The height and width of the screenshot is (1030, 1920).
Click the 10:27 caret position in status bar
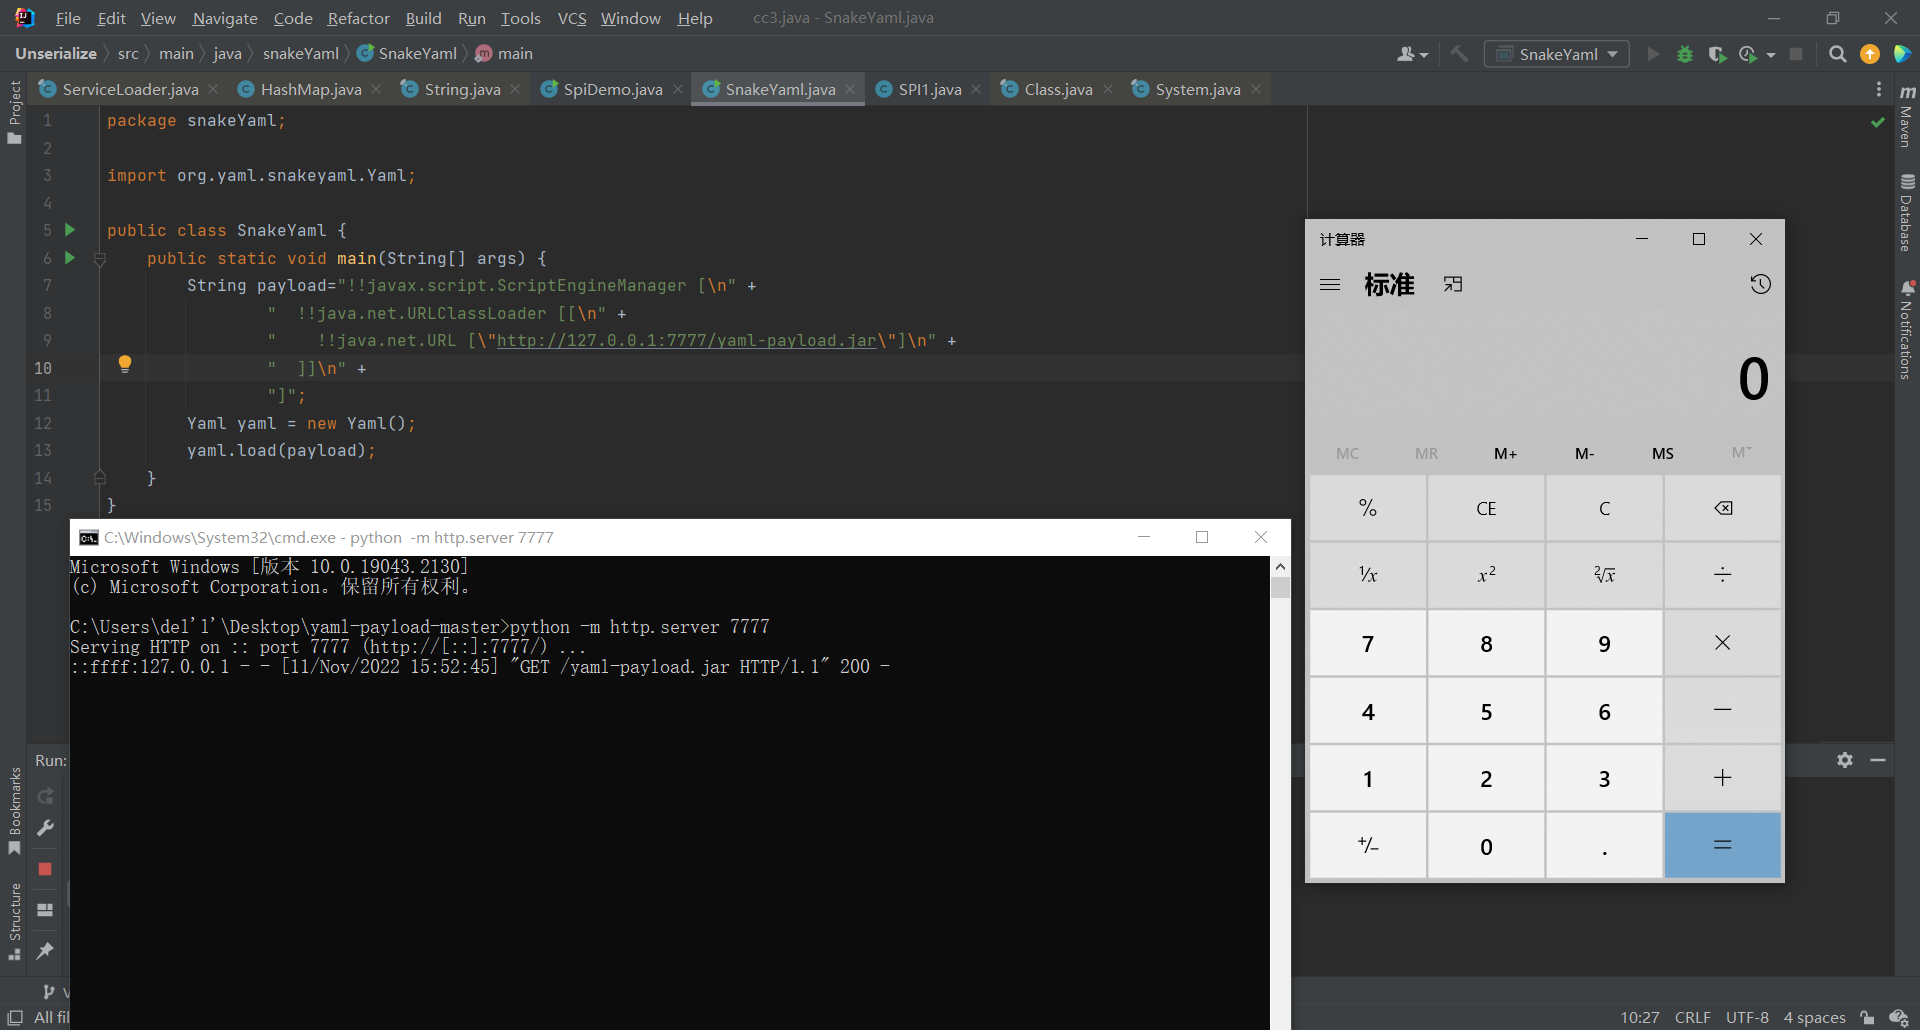click(x=1640, y=1017)
